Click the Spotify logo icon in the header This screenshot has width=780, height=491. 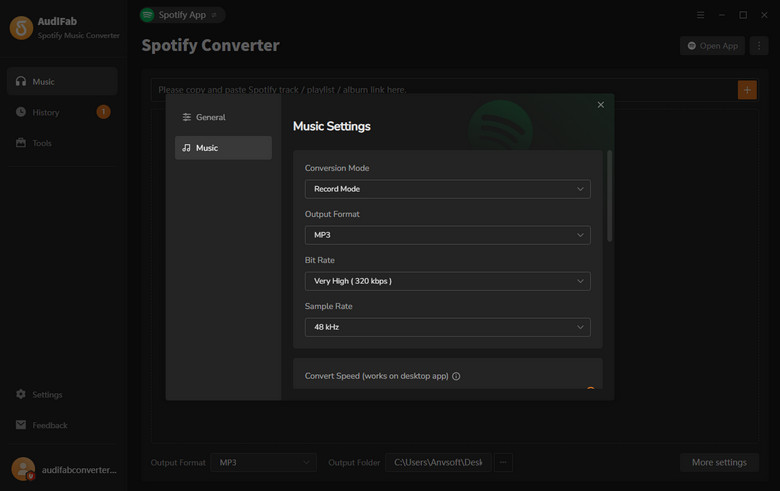(147, 15)
